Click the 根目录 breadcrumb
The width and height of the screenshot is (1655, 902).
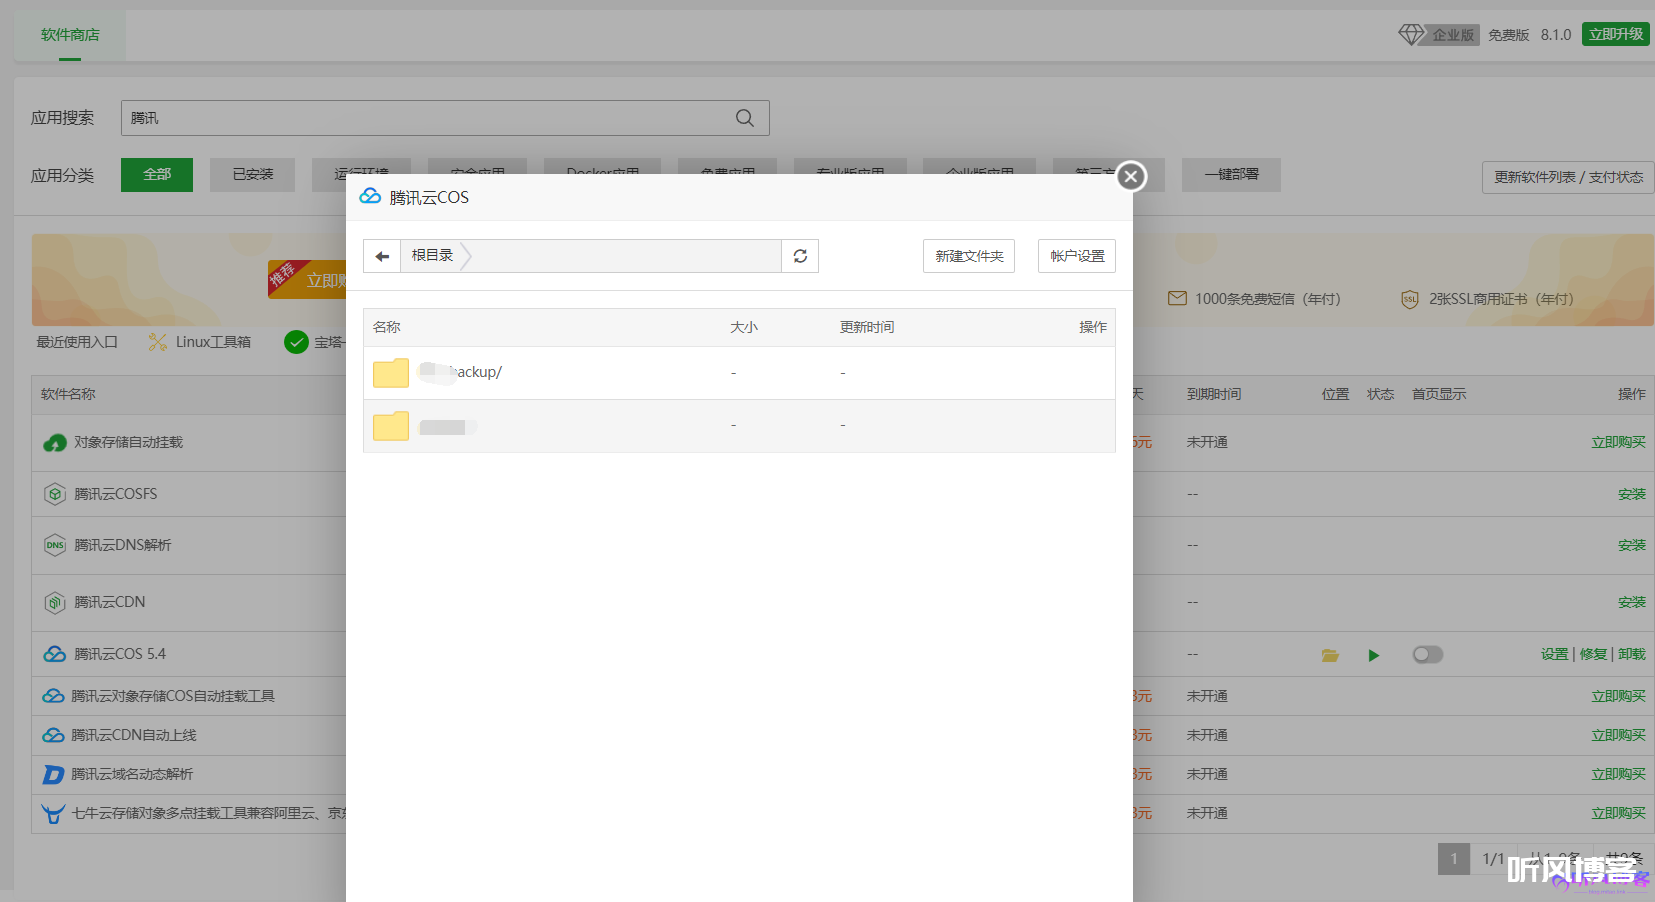tap(432, 256)
